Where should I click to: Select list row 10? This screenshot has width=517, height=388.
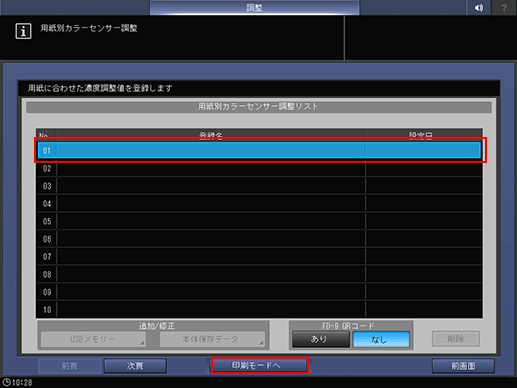pos(259,310)
